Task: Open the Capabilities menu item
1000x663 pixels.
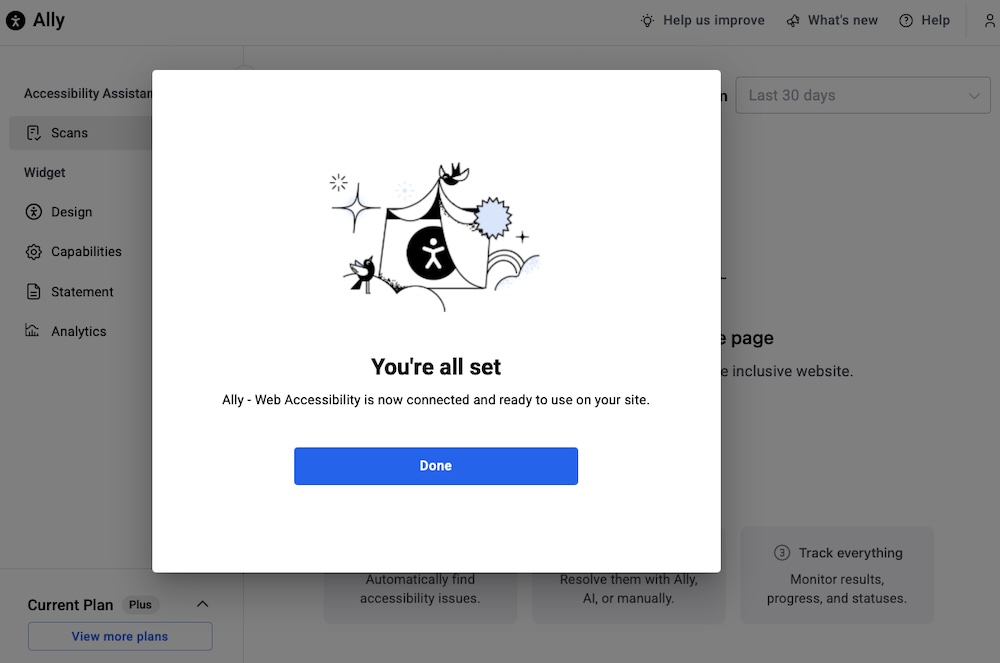Action: [86, 252]
